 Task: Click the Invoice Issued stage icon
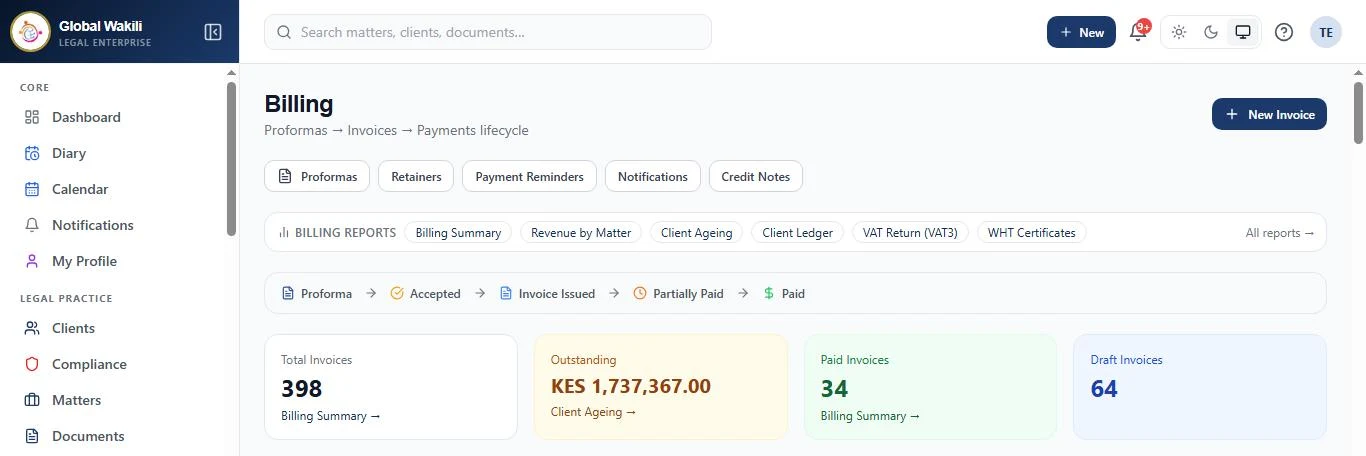coord(506,294)
